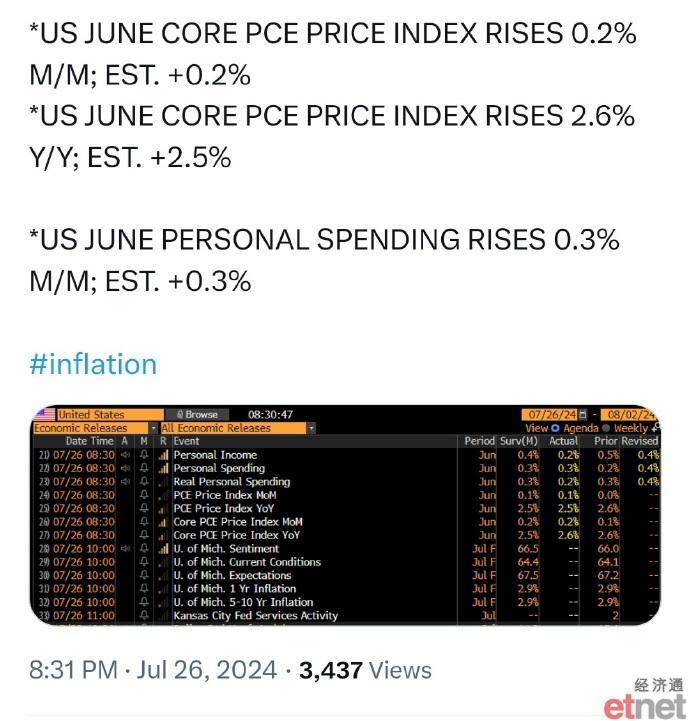Click the Surv(M) column header
The height and width of the screenshot is (721, 690).
click(519, 441)
